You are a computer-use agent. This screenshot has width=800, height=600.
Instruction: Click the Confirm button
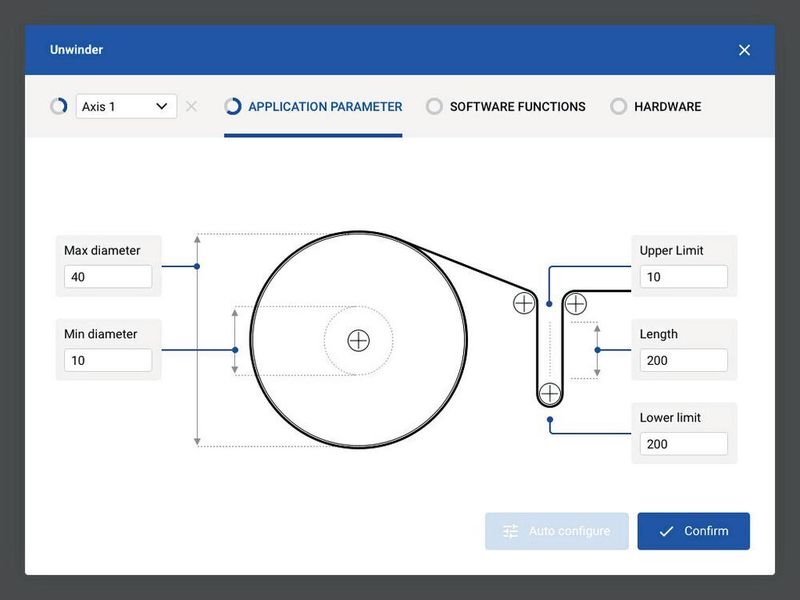(x=693, y=531)
